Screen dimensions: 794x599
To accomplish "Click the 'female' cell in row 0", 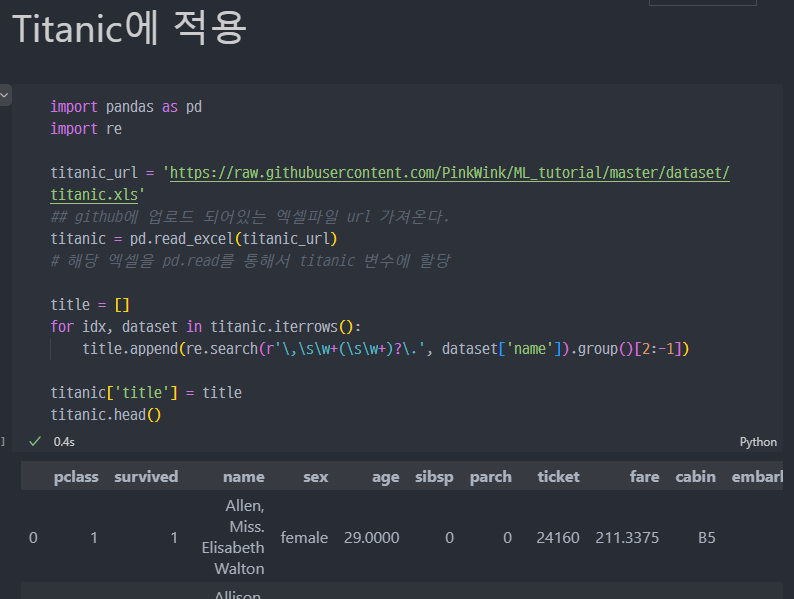I will tap(304, 538).
